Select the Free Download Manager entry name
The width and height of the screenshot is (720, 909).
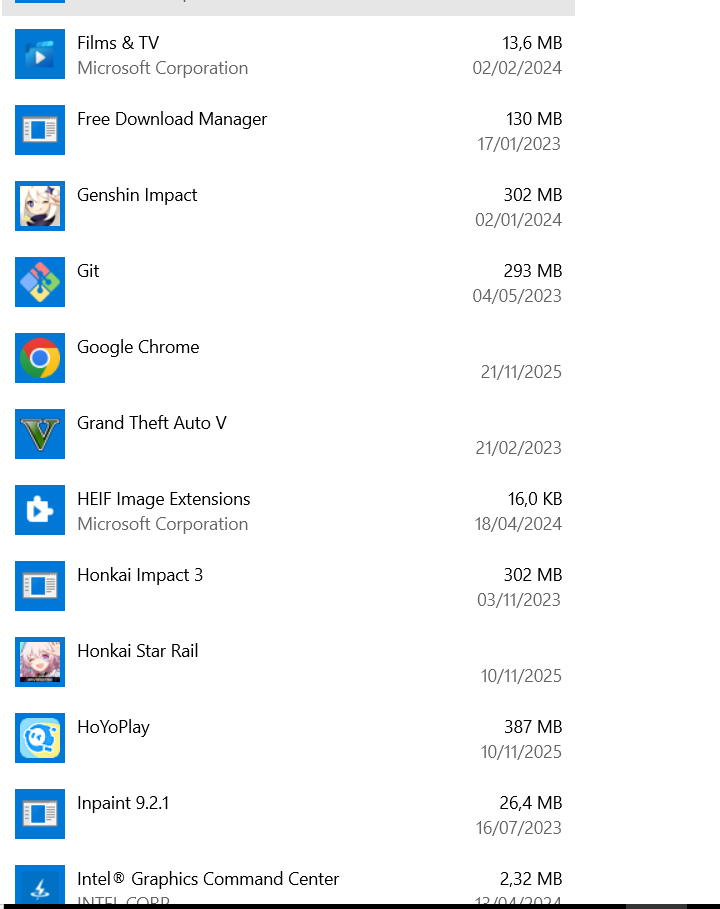tap(172, 119)
